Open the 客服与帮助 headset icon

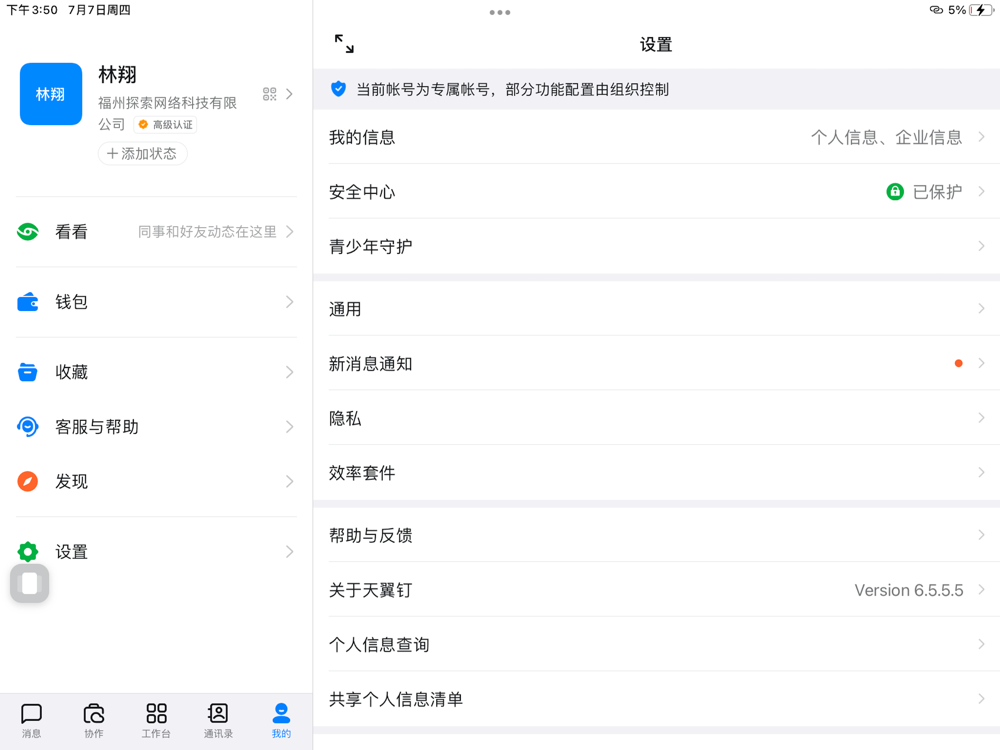27,427
